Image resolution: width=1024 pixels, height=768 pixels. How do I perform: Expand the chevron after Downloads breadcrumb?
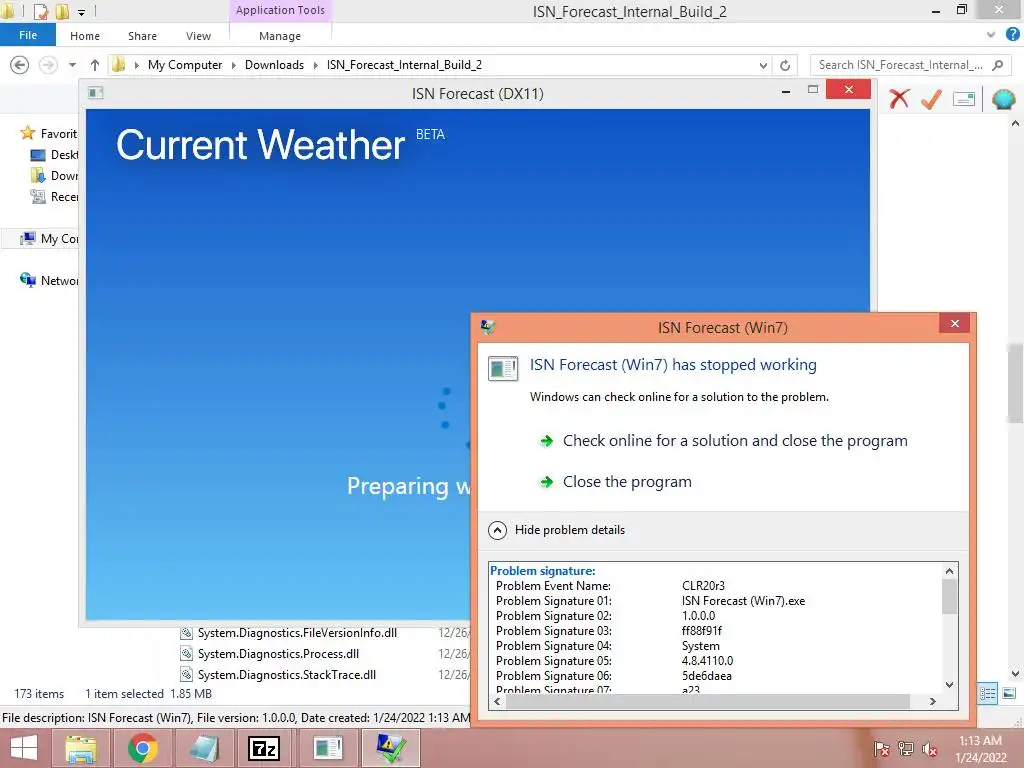click(315, 65)
